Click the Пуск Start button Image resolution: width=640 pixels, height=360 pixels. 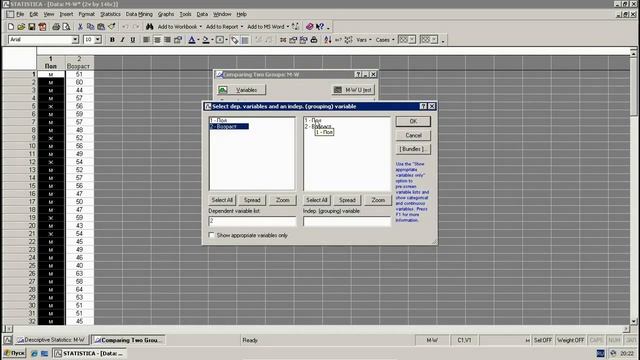[x=15, y=353]
